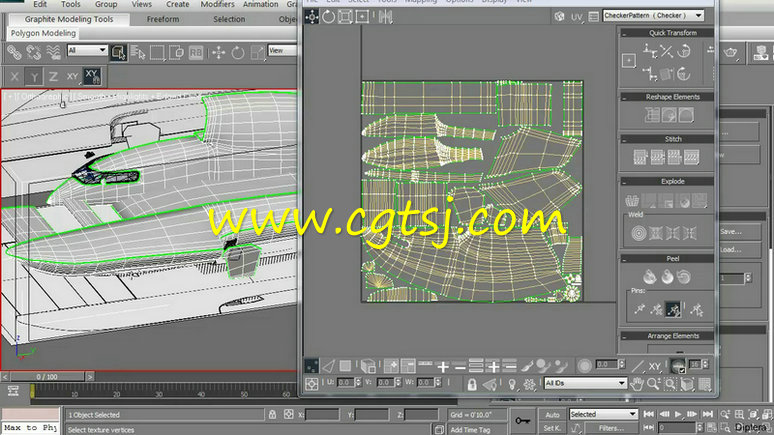774x435 pixels.
Task: Click the 0 / 100 time slider
Action: (x=46, y=377)
